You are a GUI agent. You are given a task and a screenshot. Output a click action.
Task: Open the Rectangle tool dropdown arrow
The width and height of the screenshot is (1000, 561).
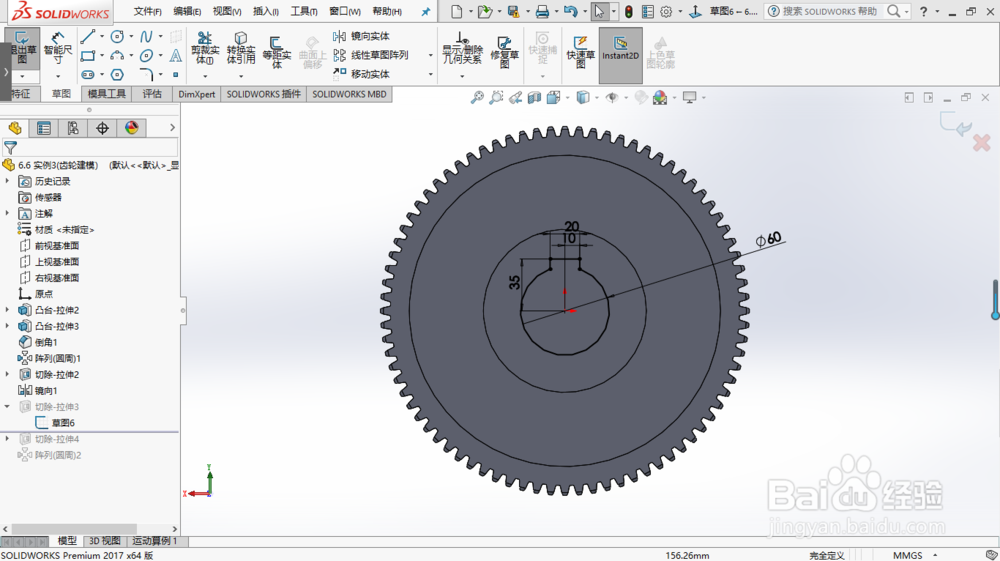click(101, 55)
